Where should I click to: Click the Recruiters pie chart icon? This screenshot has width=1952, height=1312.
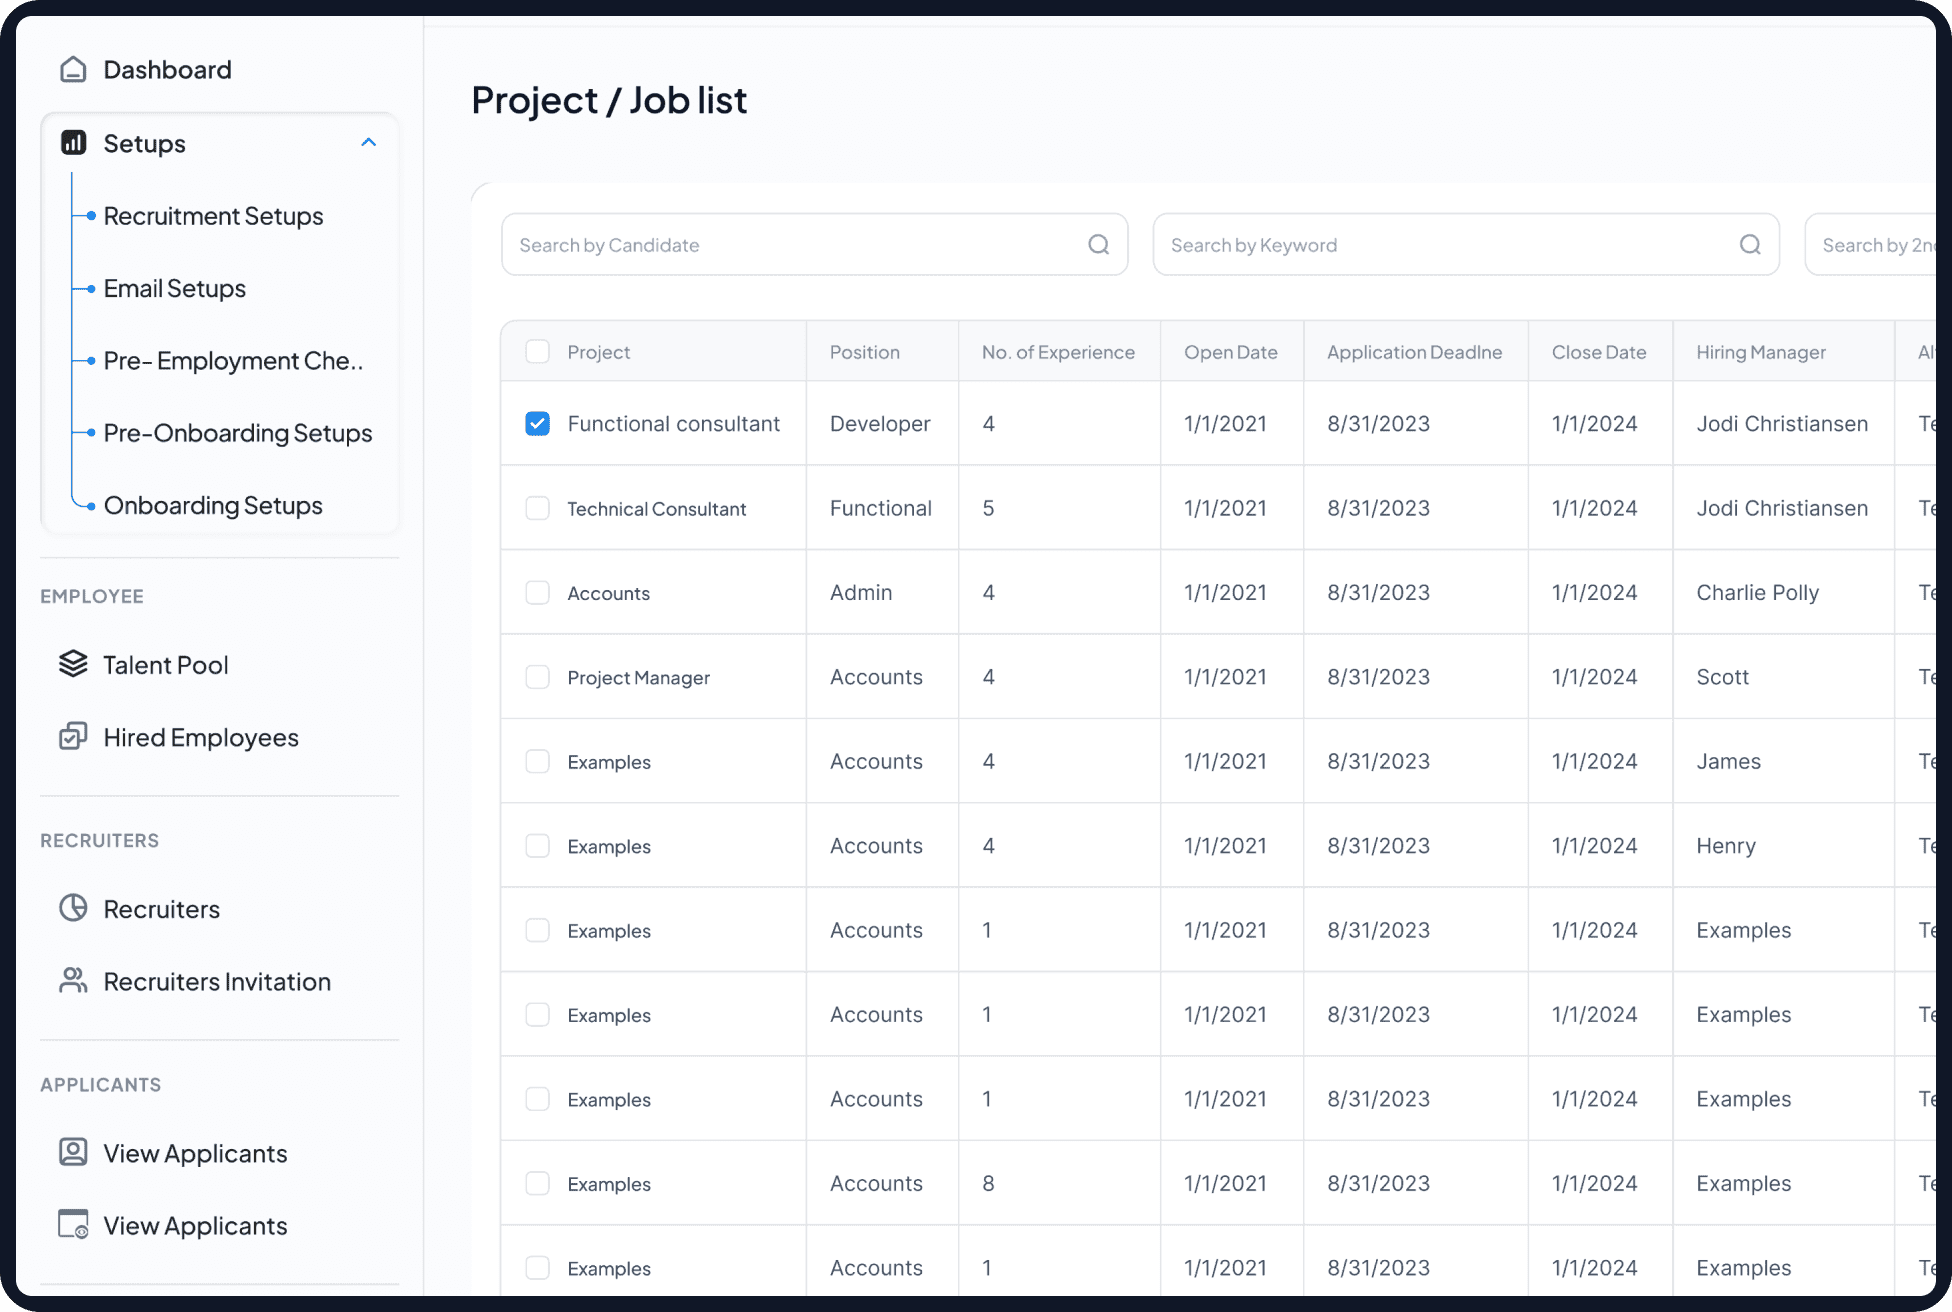(73, 908)
